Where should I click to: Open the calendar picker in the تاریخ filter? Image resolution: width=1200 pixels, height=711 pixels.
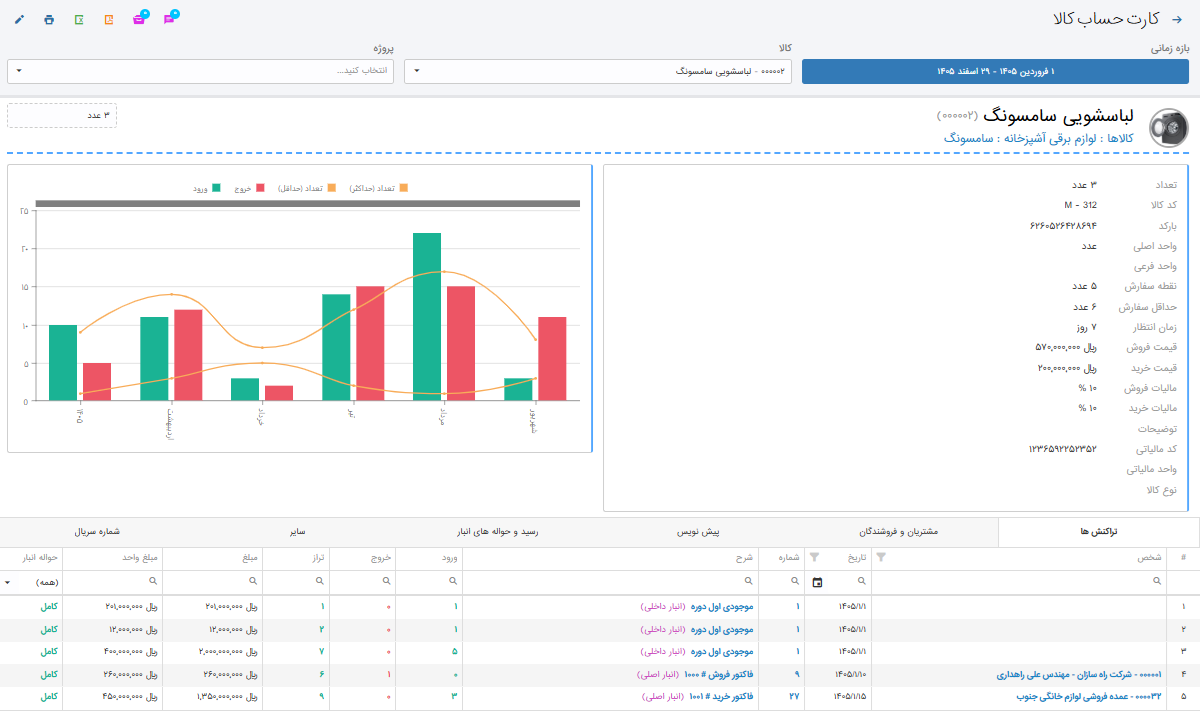tap(818, 581)
